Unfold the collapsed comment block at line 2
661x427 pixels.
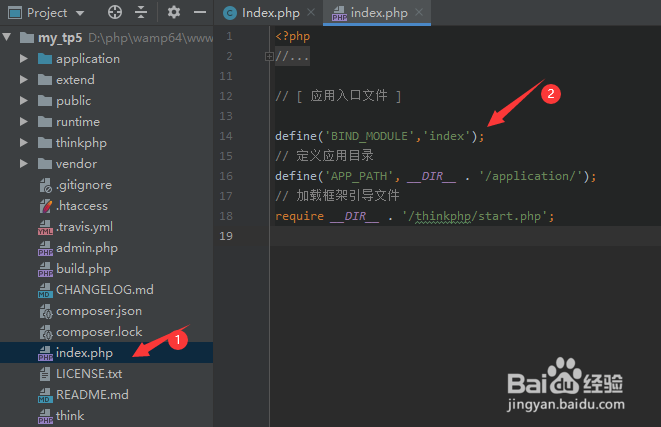coord(269,56)
